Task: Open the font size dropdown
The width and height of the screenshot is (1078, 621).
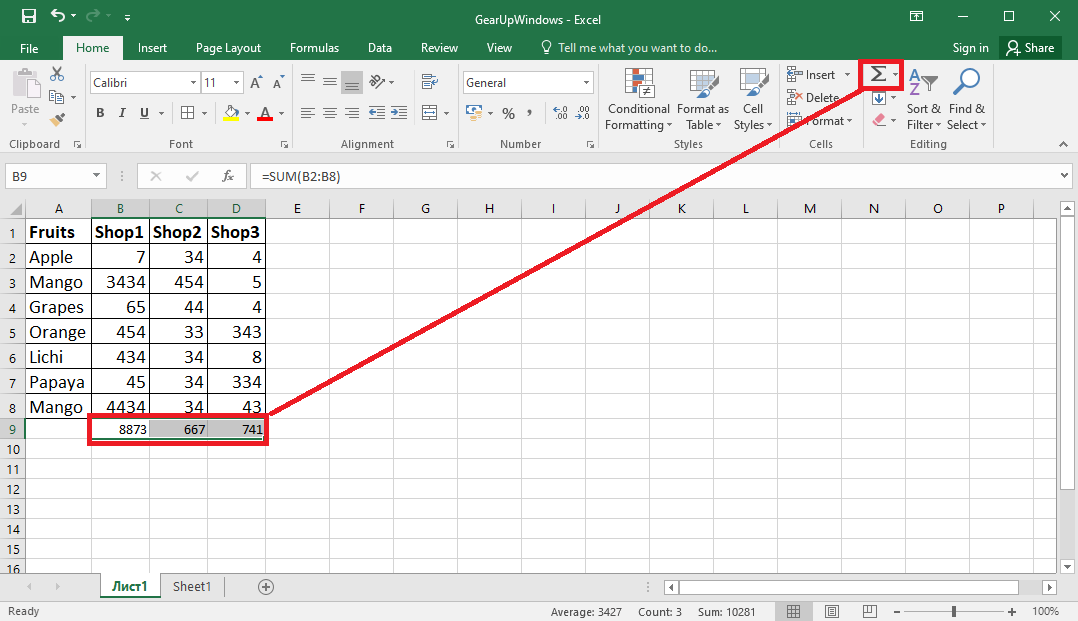Action: tap(235, 82)
